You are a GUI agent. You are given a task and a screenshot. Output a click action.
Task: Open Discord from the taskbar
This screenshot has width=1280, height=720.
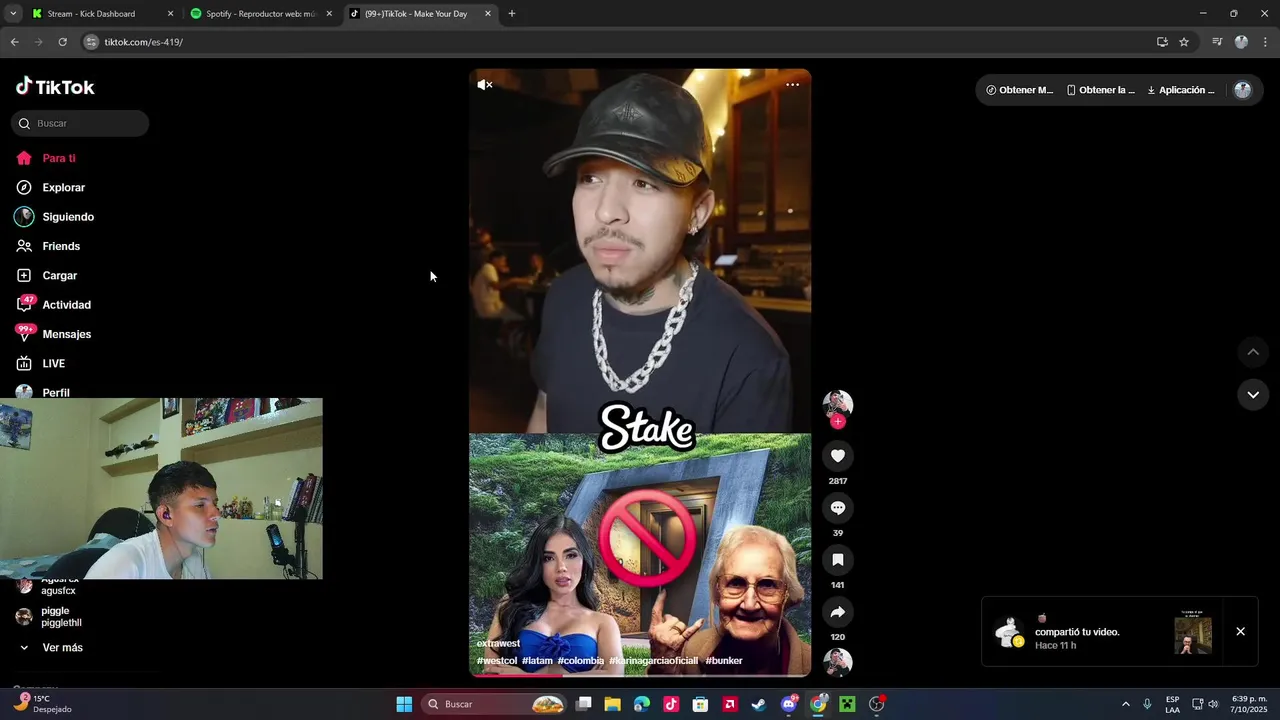(789, 704)
